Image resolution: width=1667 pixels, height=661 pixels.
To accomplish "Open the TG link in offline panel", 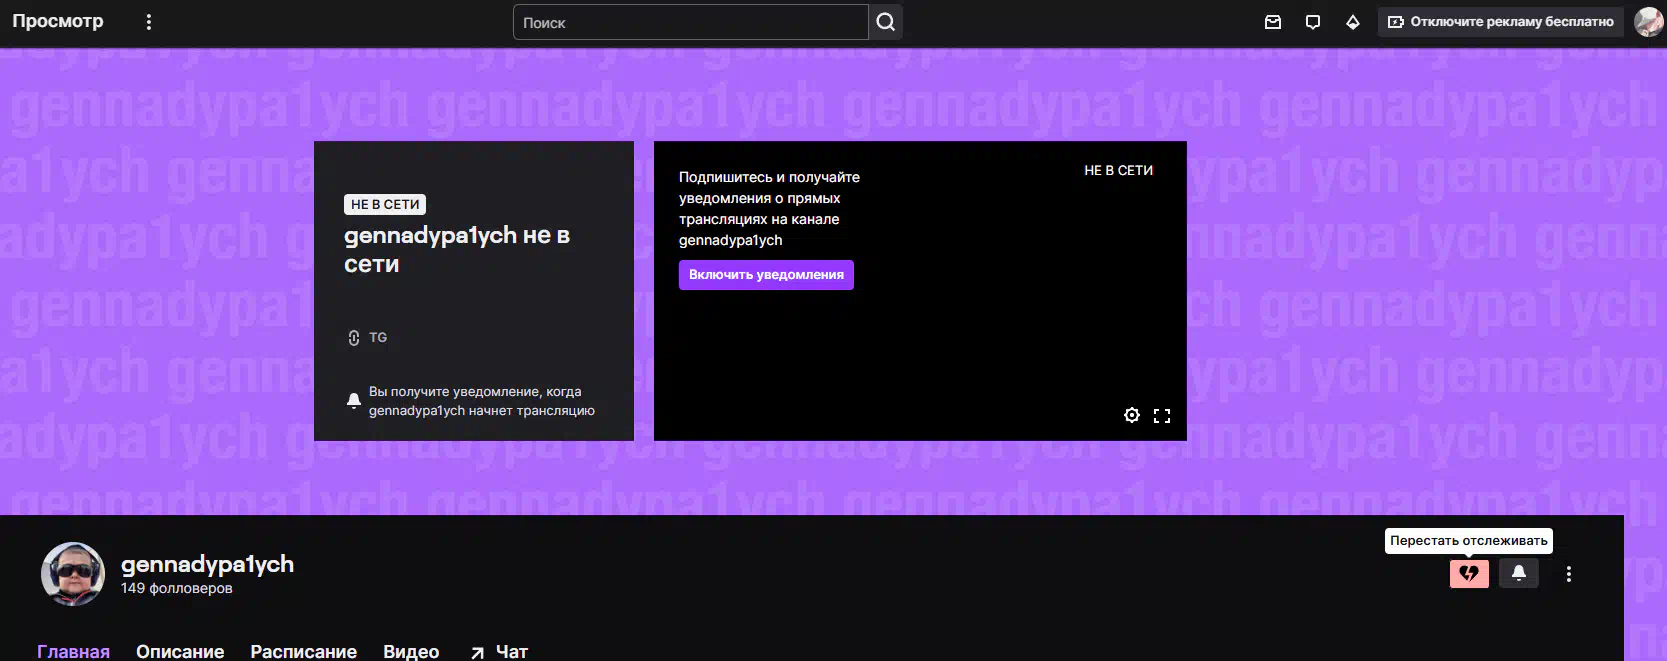I will click(378, 338).
